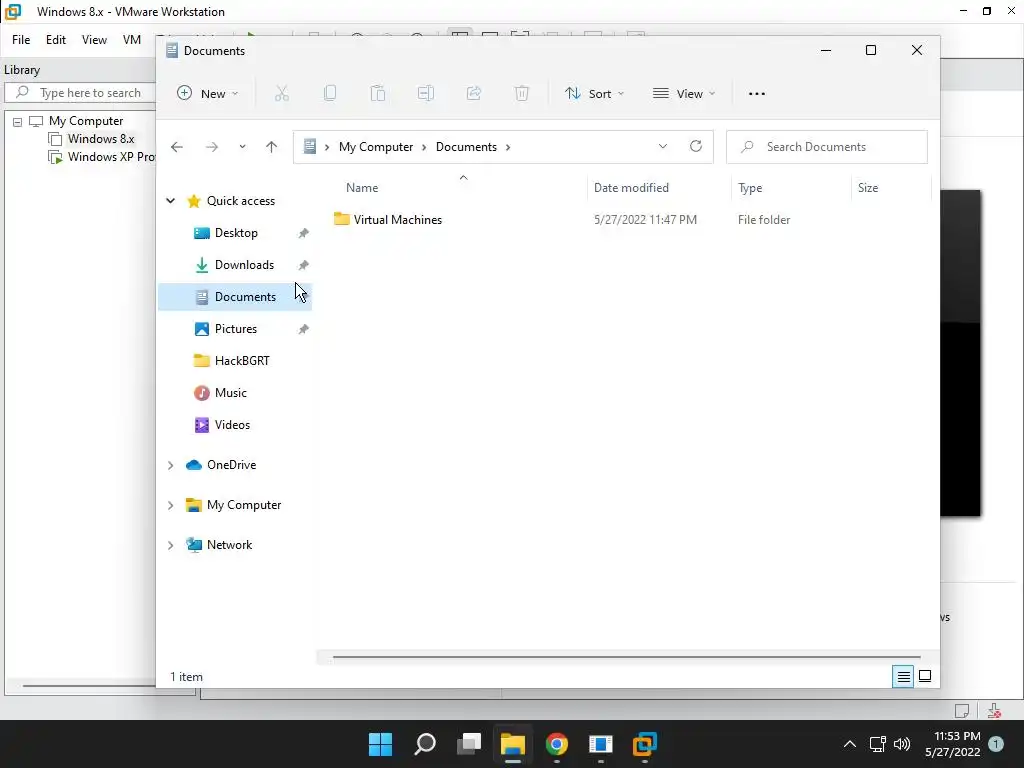Open Google Chrome from the taskbar

(556, 744)
